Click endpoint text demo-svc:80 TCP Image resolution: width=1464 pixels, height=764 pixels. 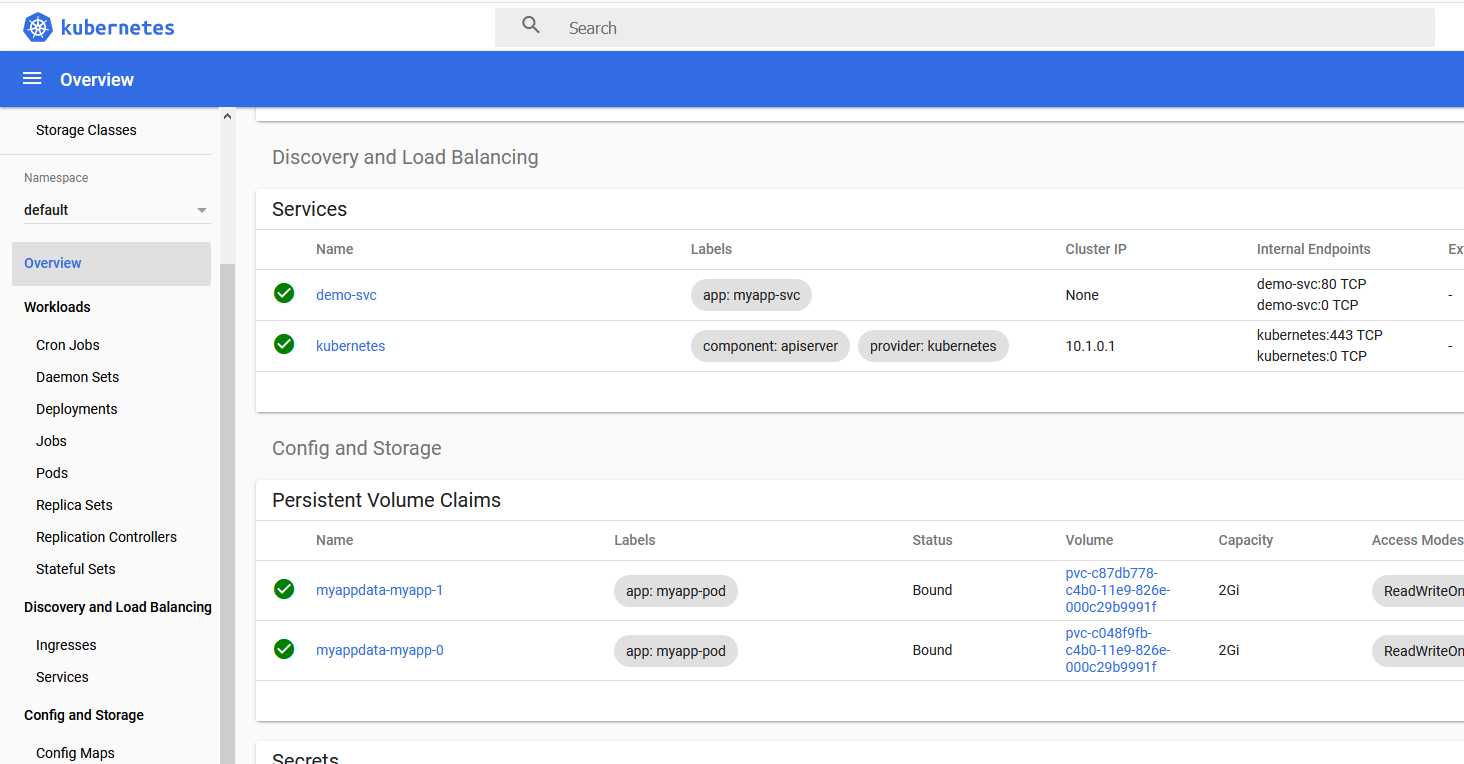tap(1311, 284)
